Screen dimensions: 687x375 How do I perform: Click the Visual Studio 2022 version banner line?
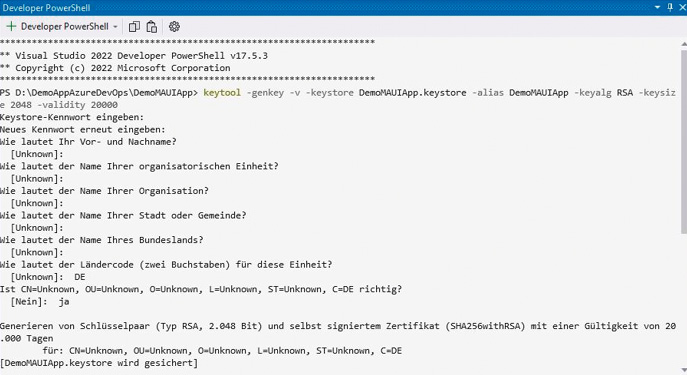click(134, 56)
